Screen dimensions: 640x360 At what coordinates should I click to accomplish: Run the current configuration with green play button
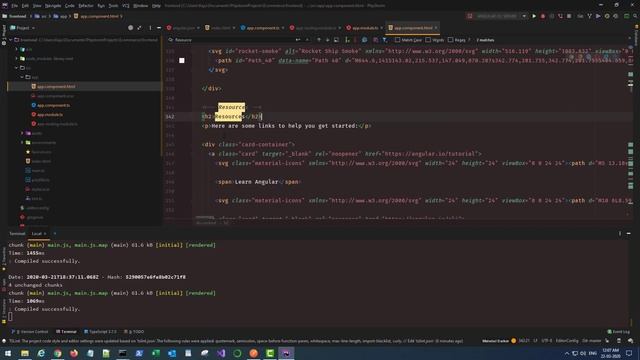534,16
